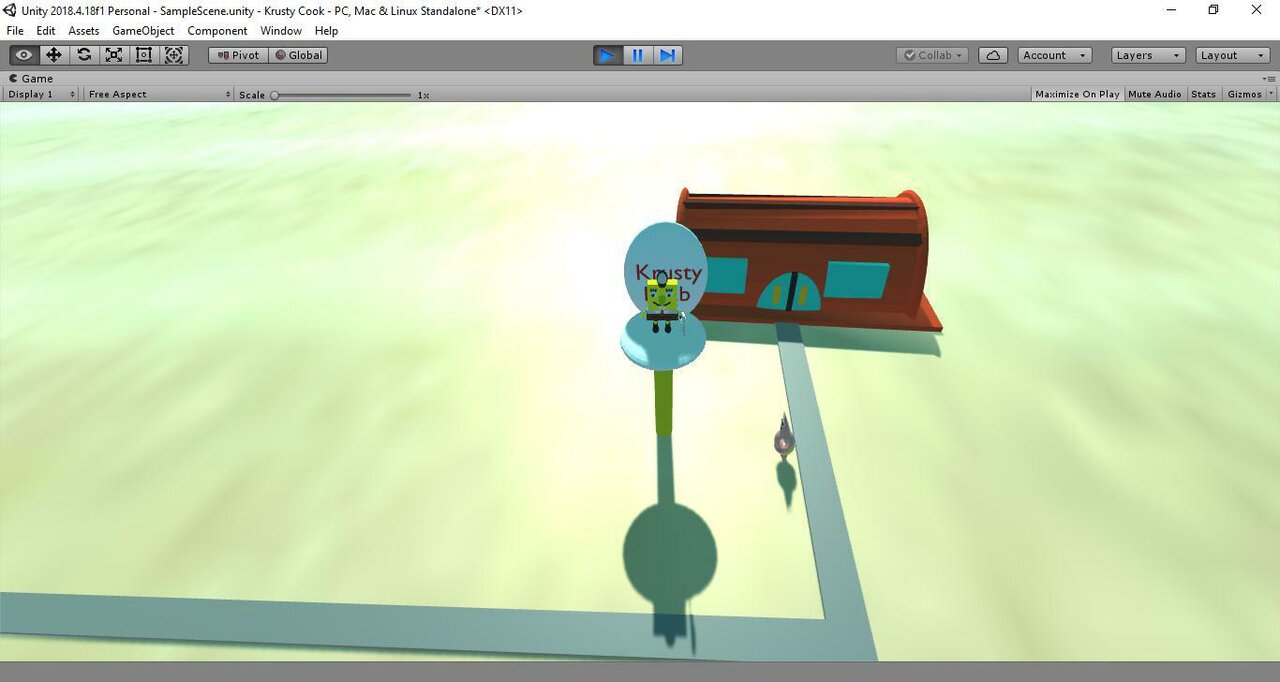Select the Hand (view) tool
The height and width of the screenshot is (682, 1280).
24,55
